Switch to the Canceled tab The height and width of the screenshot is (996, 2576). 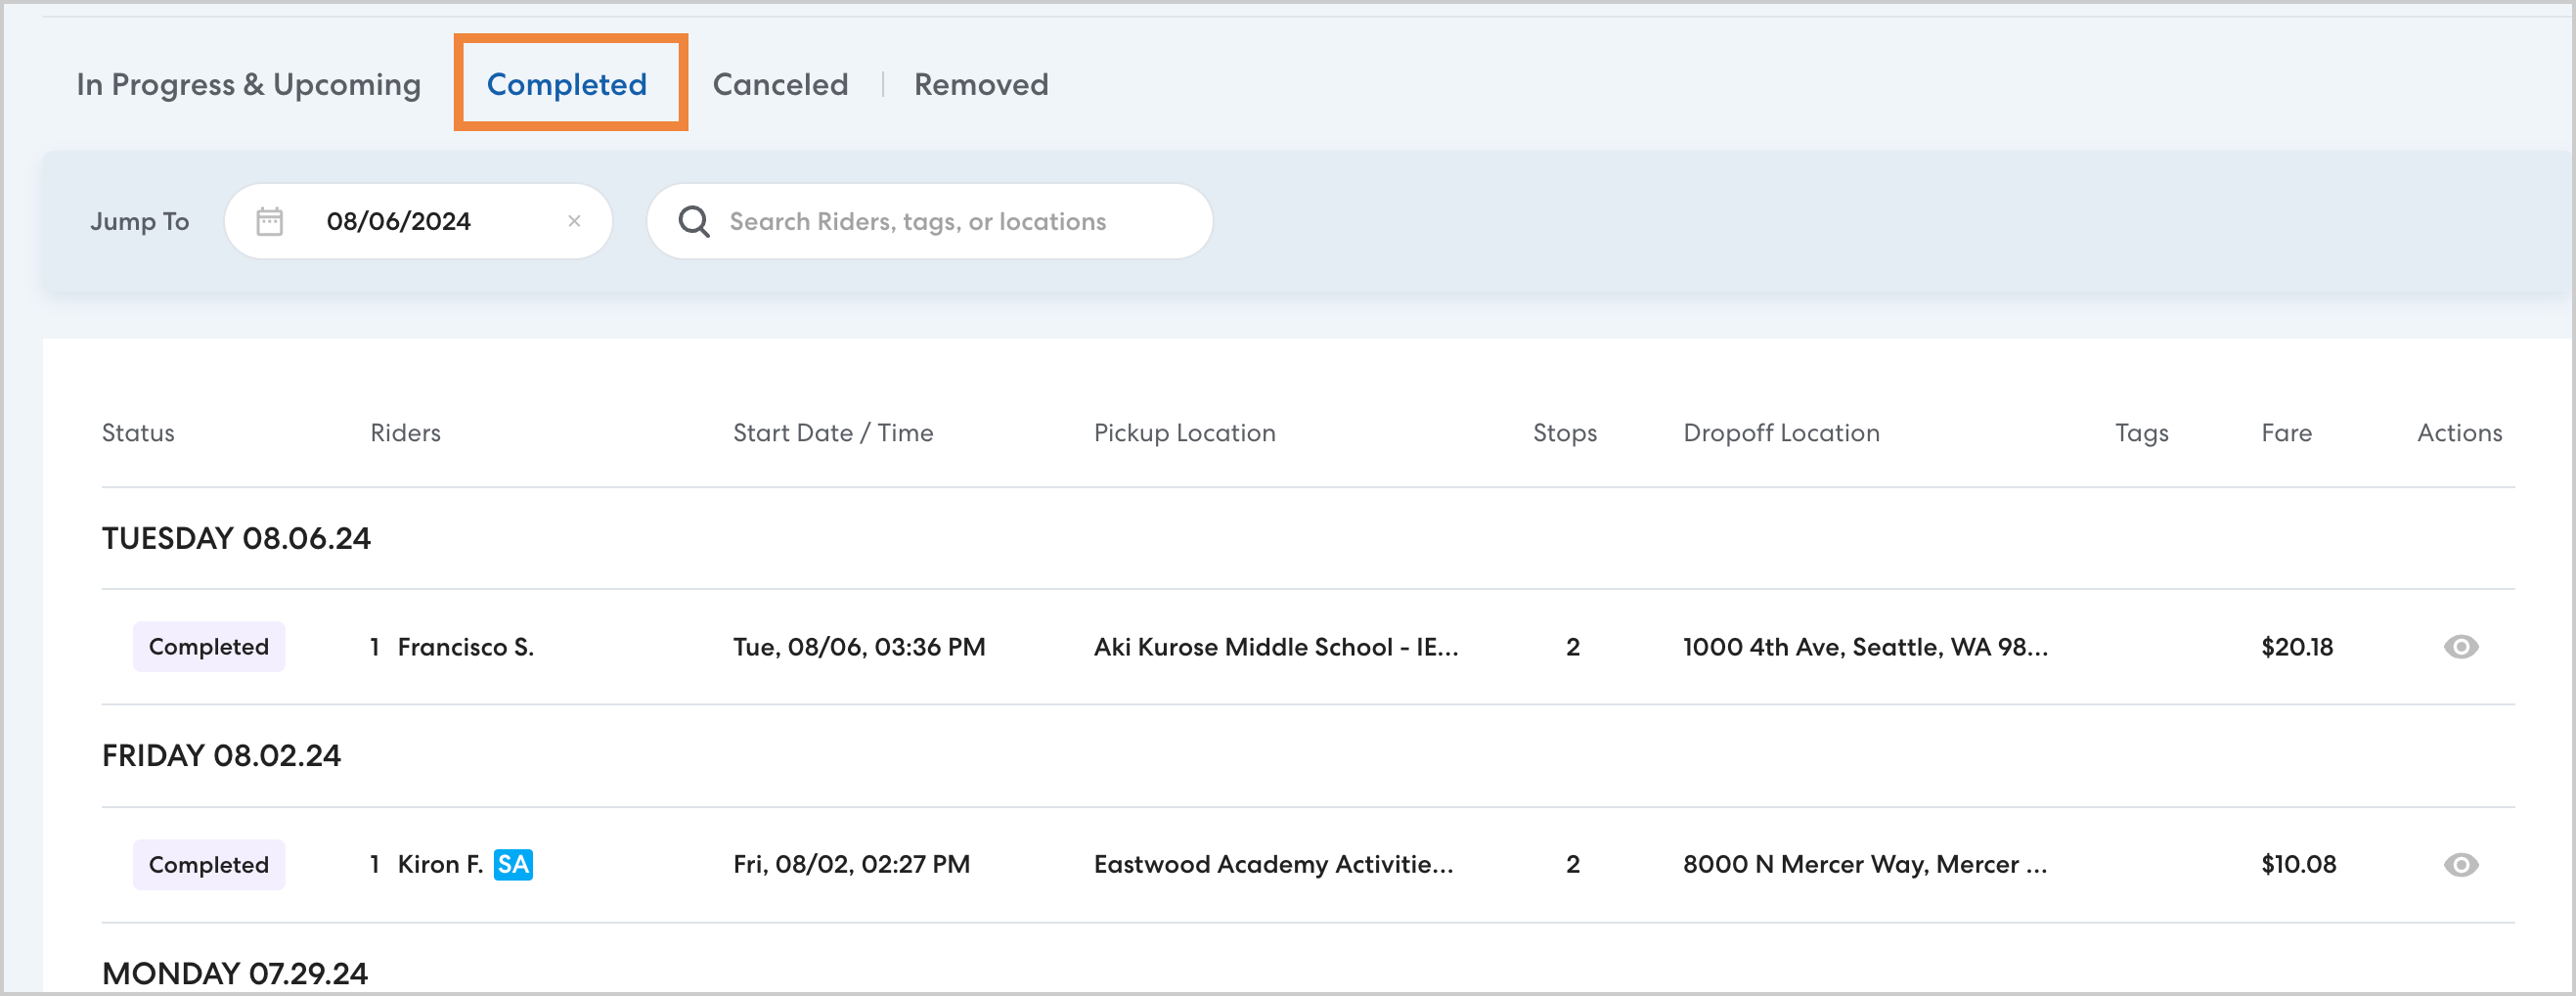(x=780, y=84)
